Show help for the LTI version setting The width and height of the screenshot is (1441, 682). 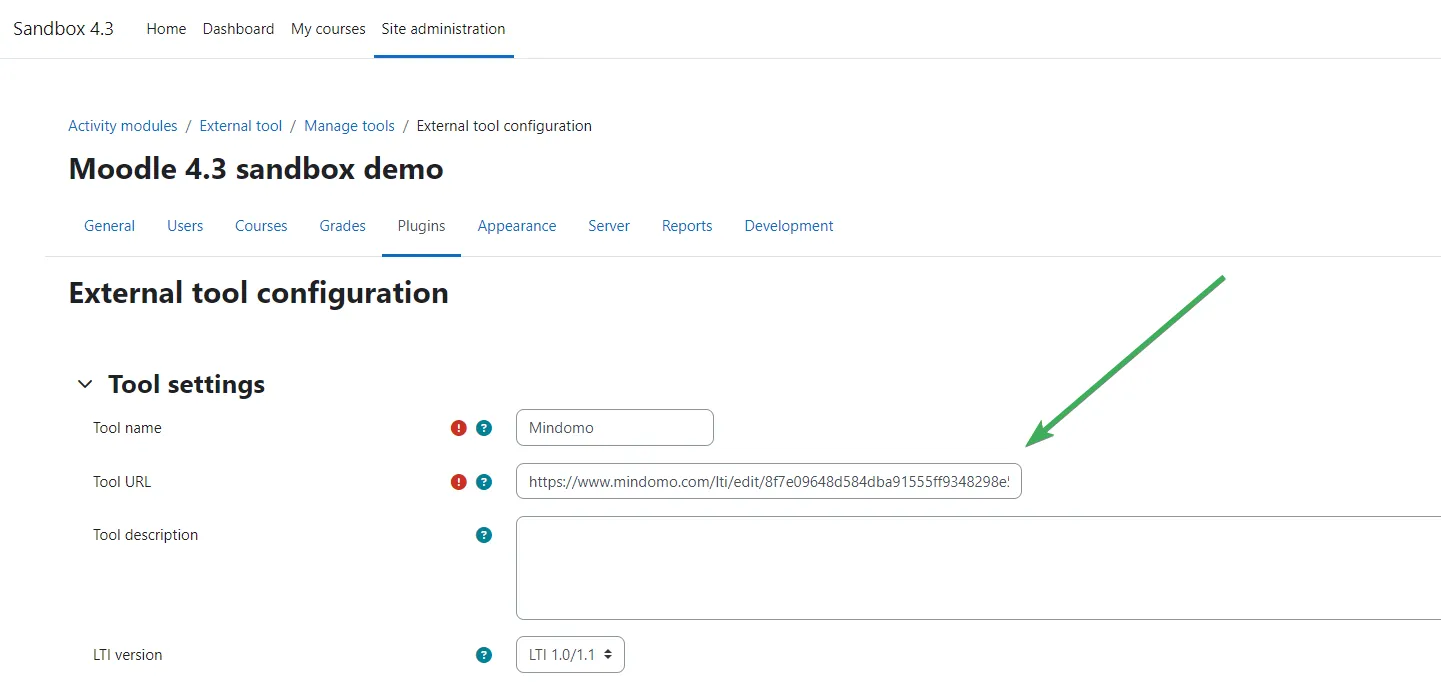(x=484, y=655)
